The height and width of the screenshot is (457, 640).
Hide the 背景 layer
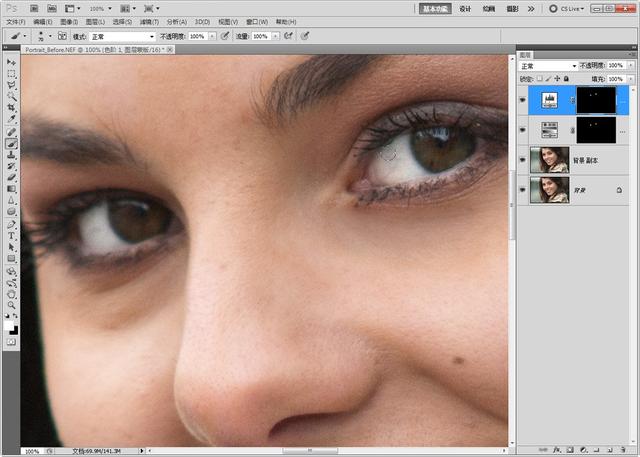point(523,190)
